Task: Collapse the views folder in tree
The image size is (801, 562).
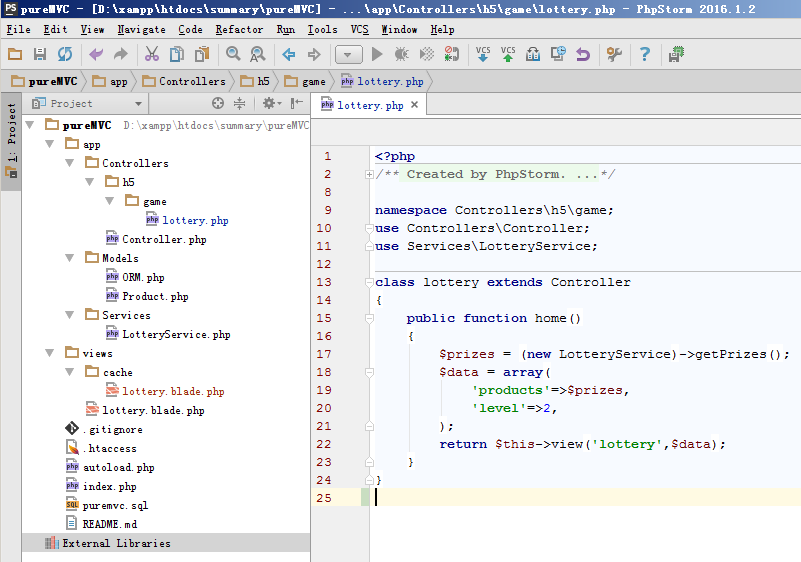Action: click(50, 353)
